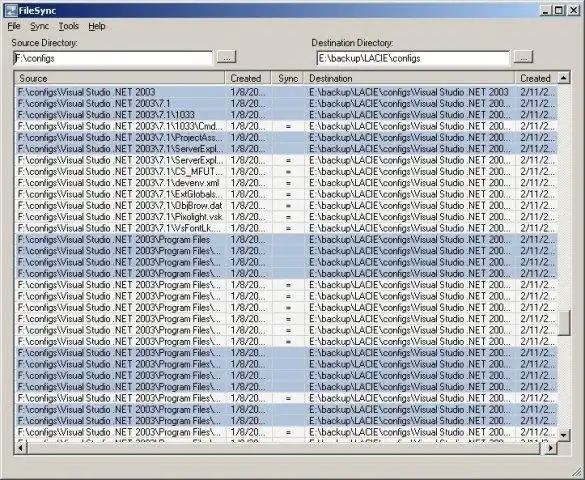Image resolution: width=585 pixels, height=480 pixels.
Task: Browse for destination directory with ... button
Action: coord(523,57)
